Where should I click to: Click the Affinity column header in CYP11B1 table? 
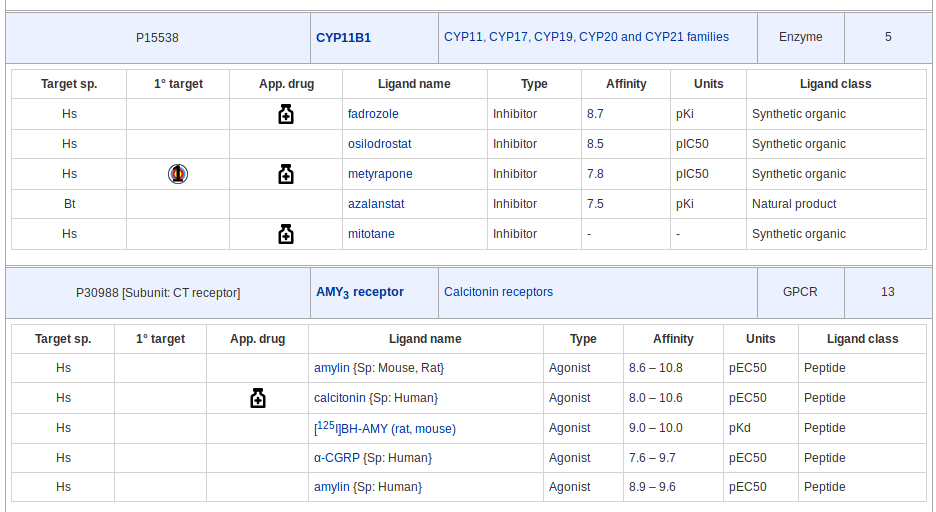click(626, 84)
